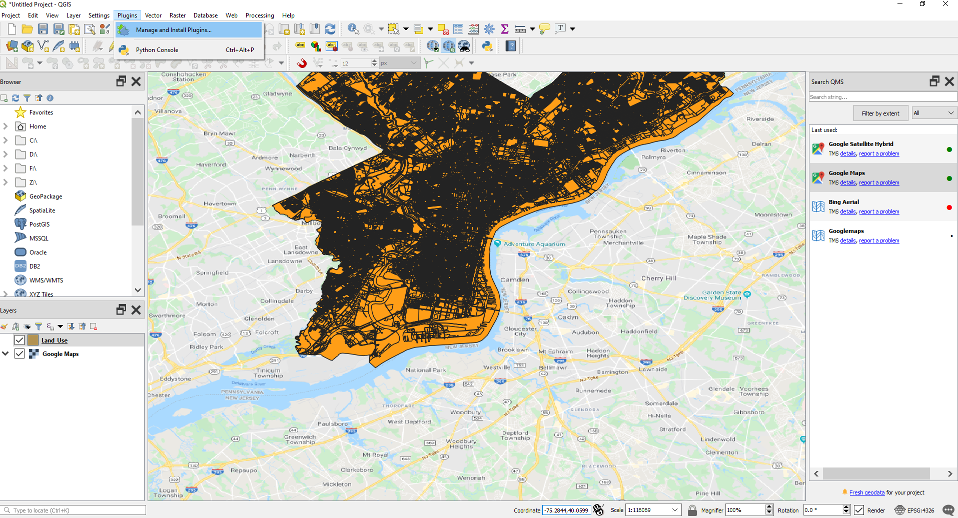958x518 pixels.
Task: Click the Search QMS text field
Action: pos(880,97)
